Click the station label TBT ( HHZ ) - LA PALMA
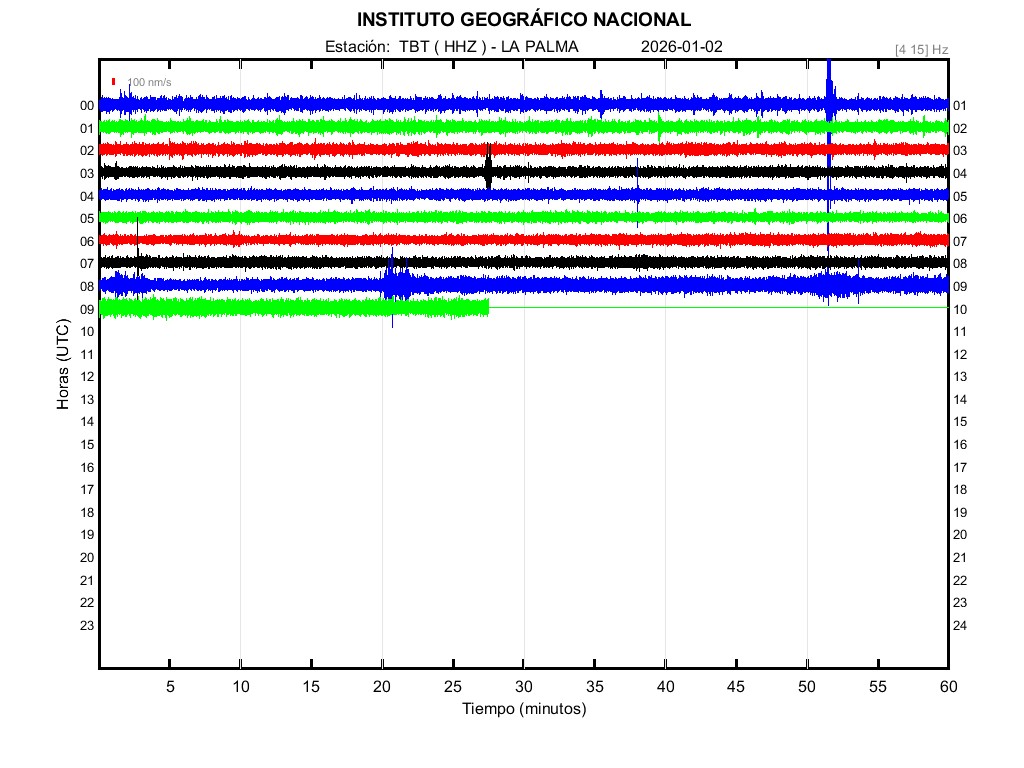 click(x=452, y=46)
